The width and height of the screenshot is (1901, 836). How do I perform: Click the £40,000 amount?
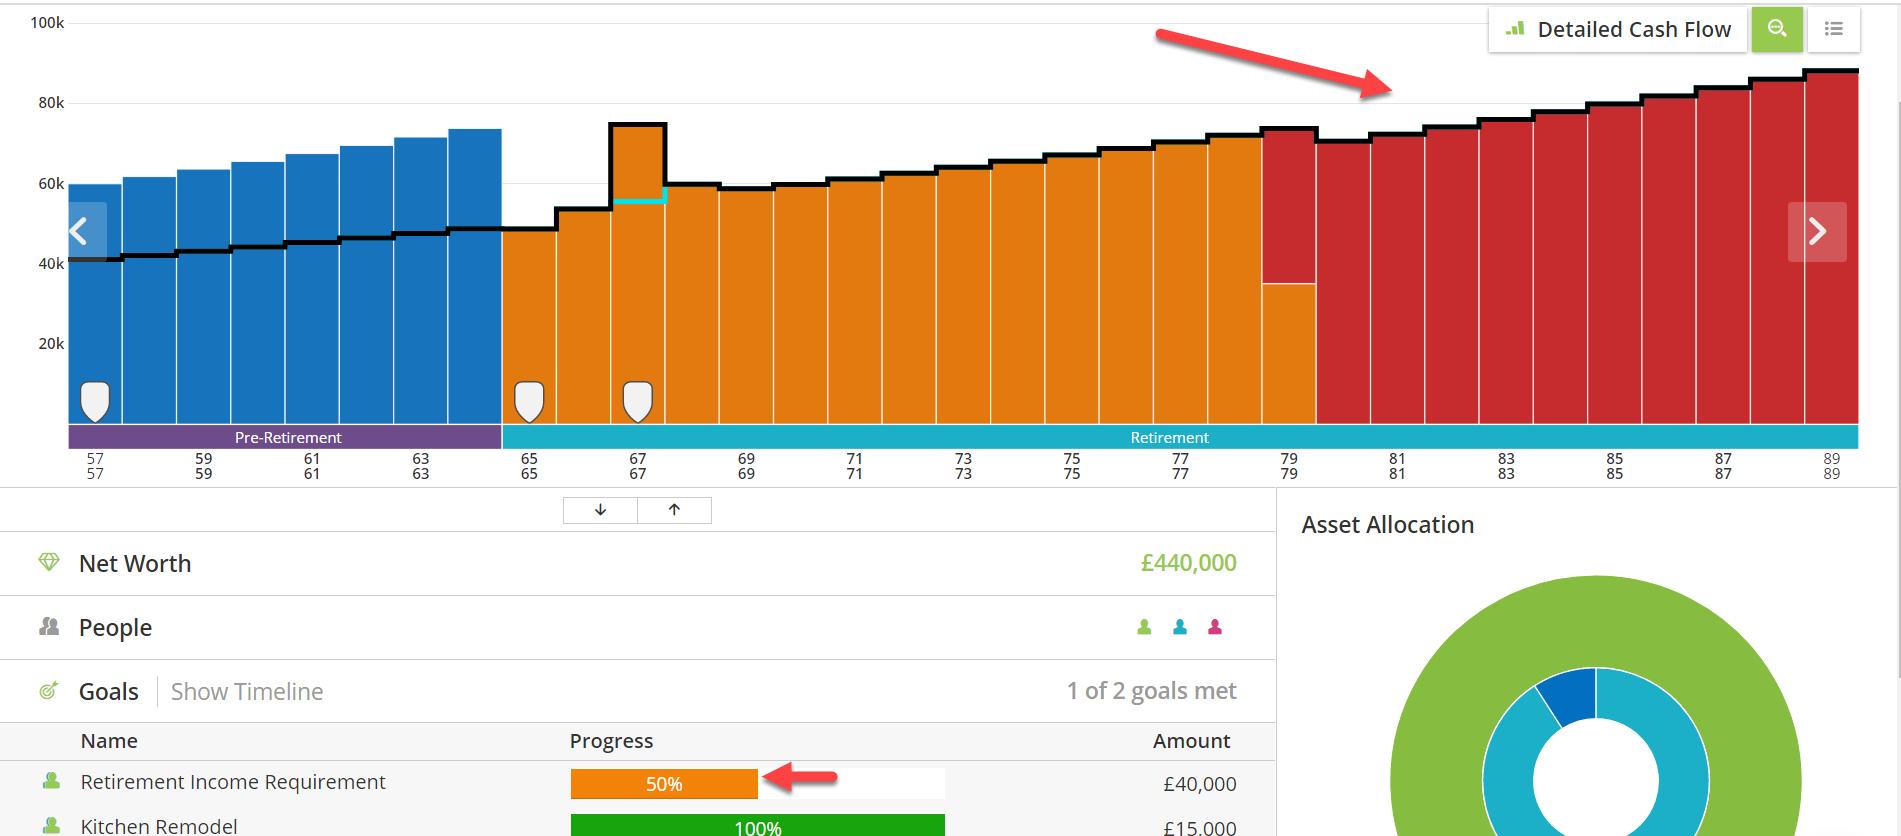1199,784
